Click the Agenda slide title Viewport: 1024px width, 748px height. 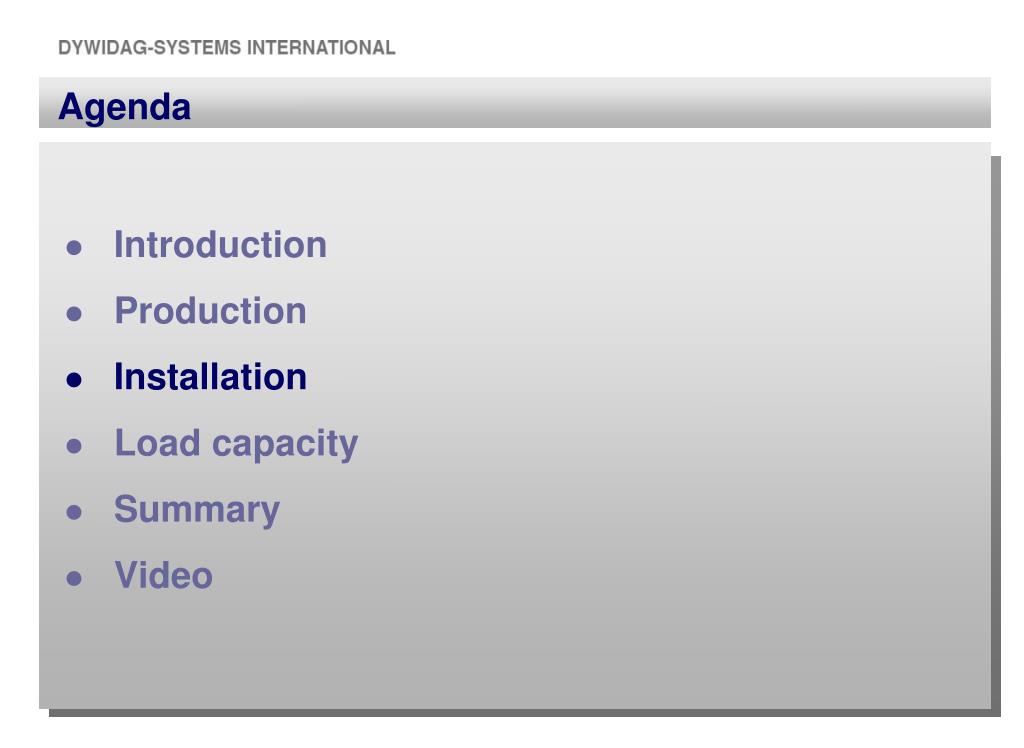click(x=124, y=107)
